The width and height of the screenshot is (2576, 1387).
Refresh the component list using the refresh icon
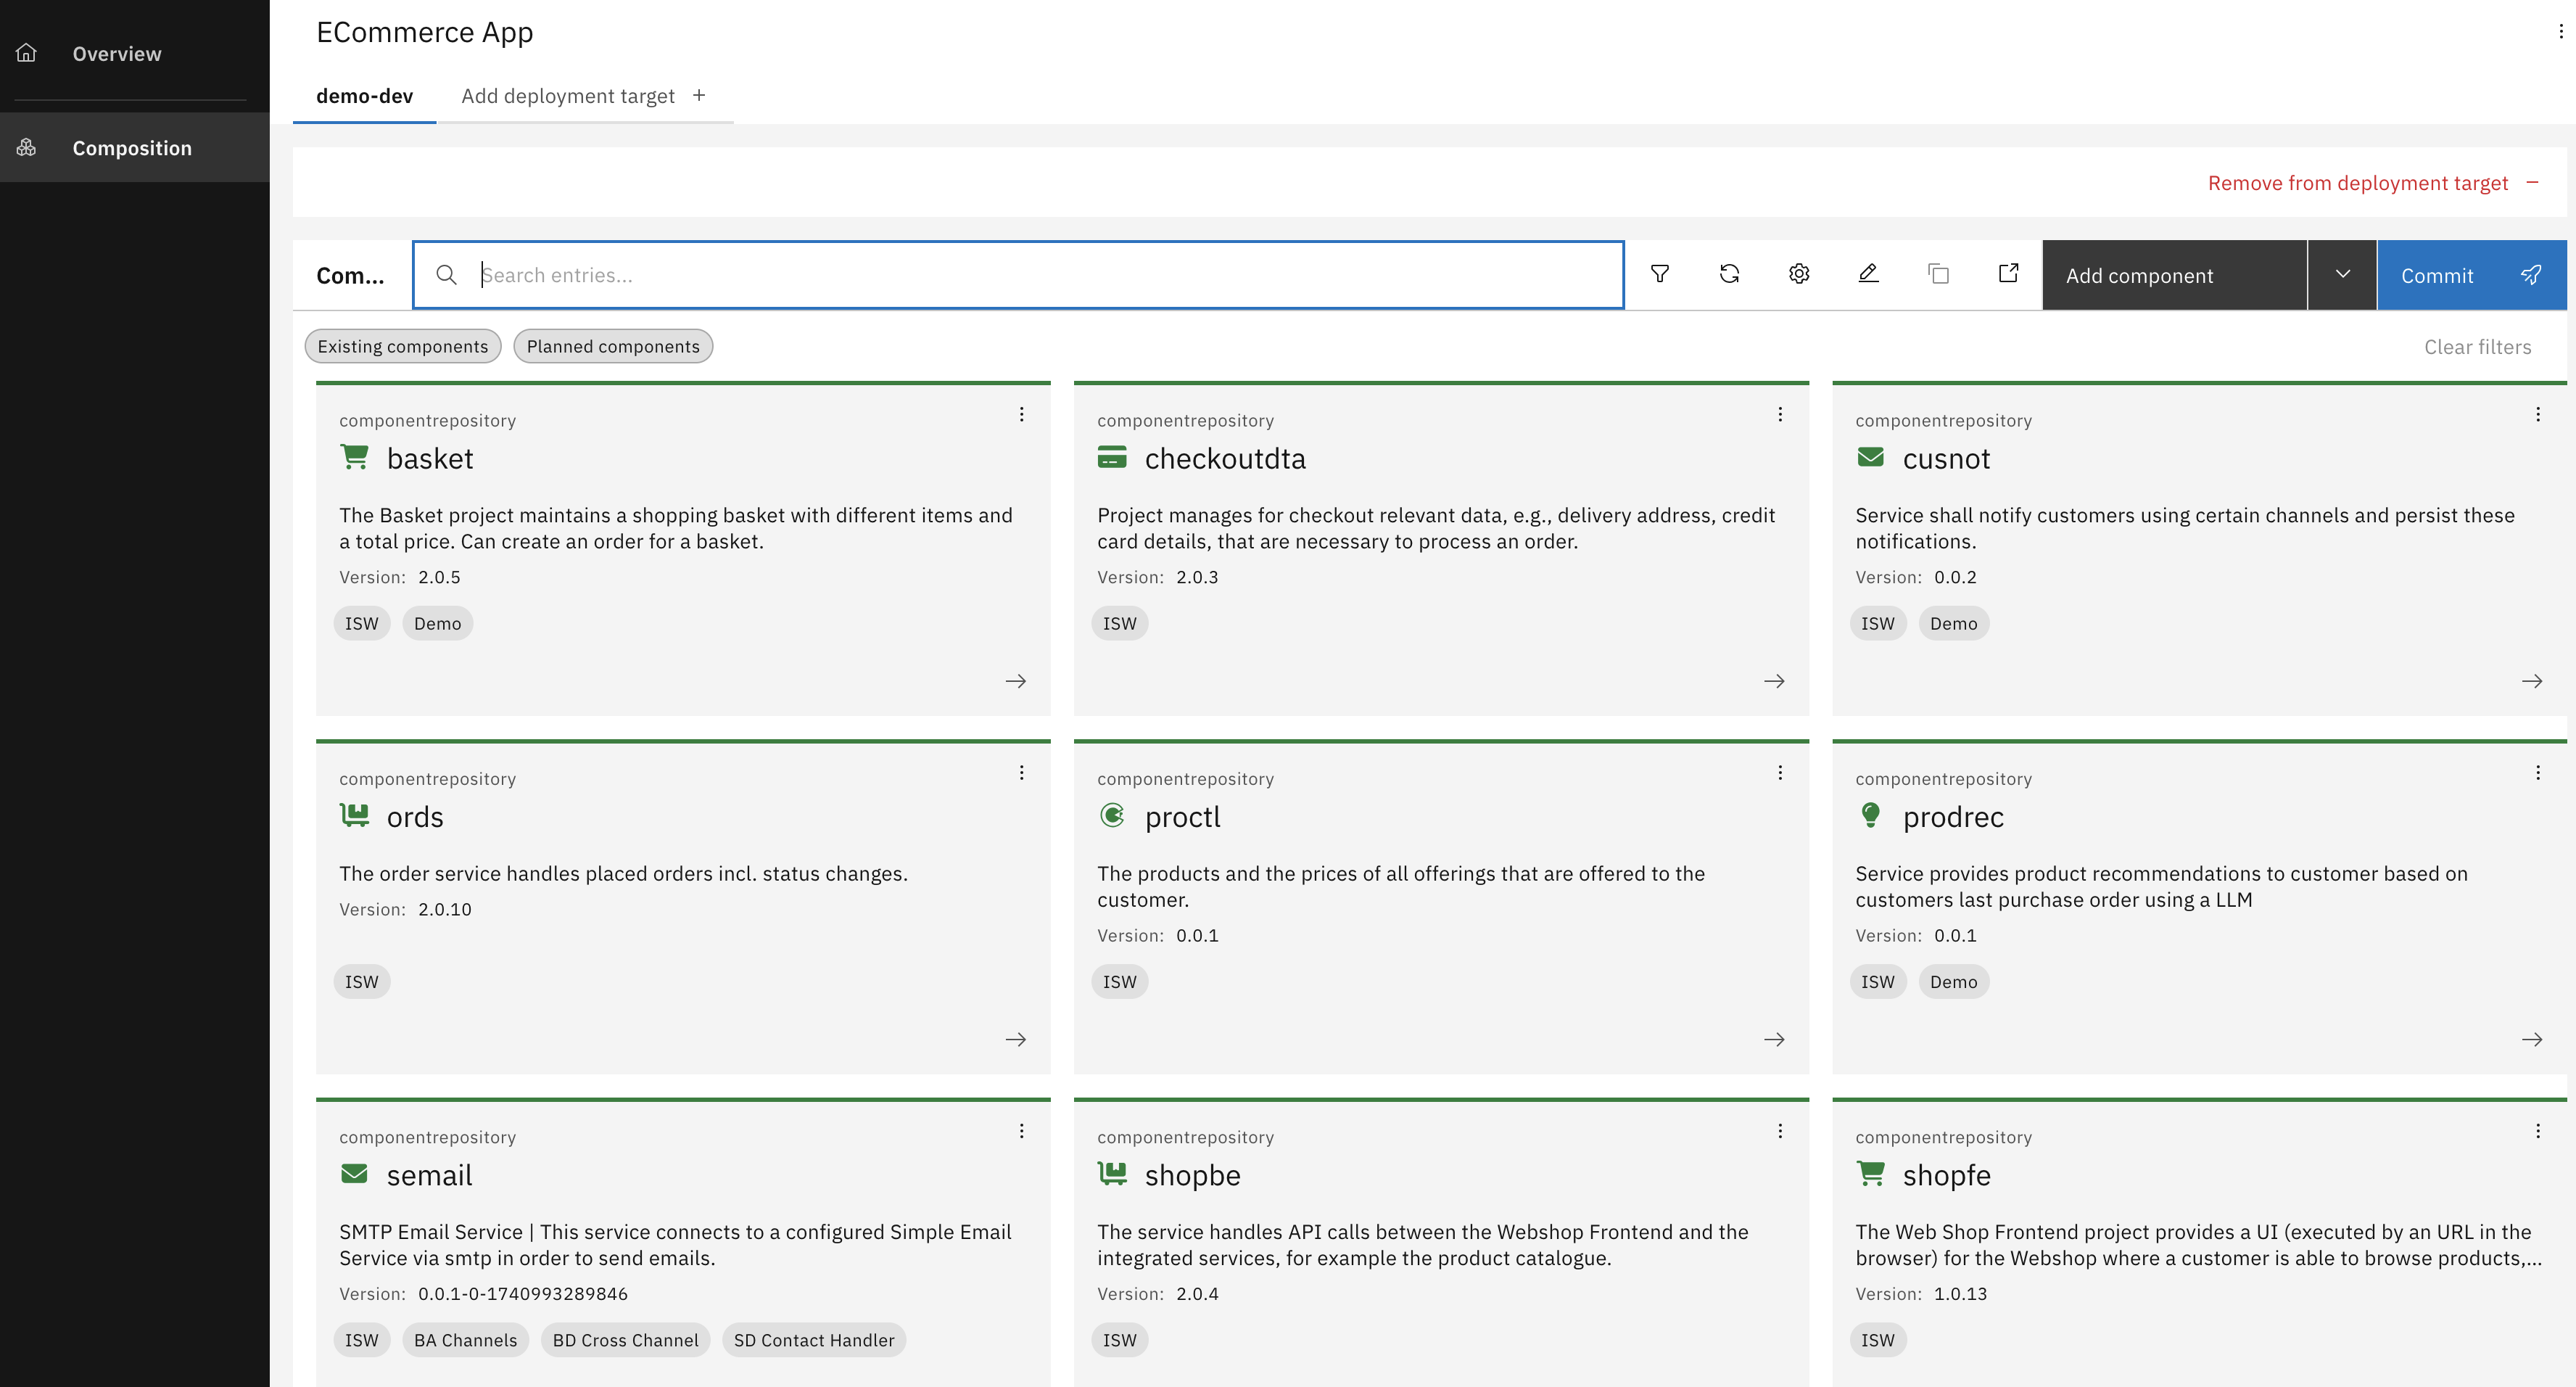click(1729, 273)
